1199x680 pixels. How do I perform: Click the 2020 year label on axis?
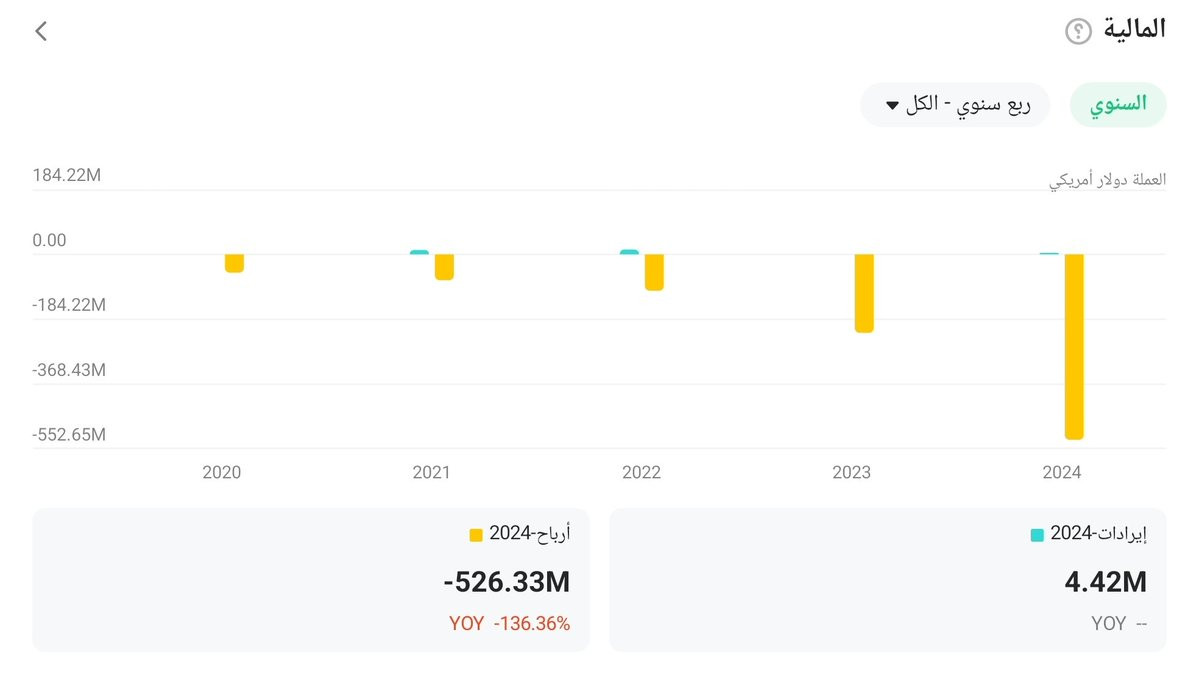tap(221, 472)
